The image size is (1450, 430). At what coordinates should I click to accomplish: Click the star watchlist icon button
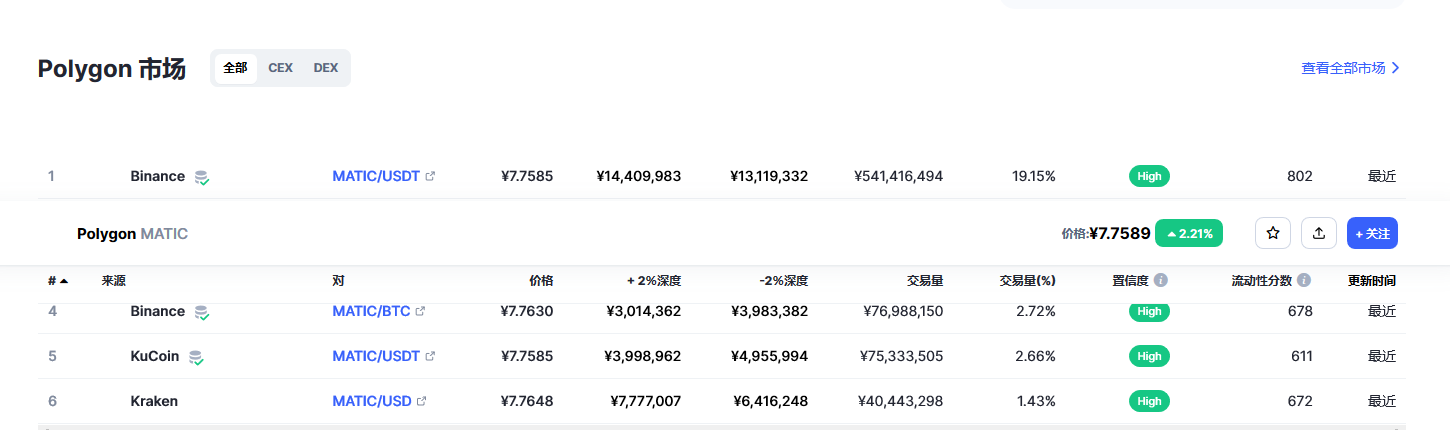tap(1273, 233)
